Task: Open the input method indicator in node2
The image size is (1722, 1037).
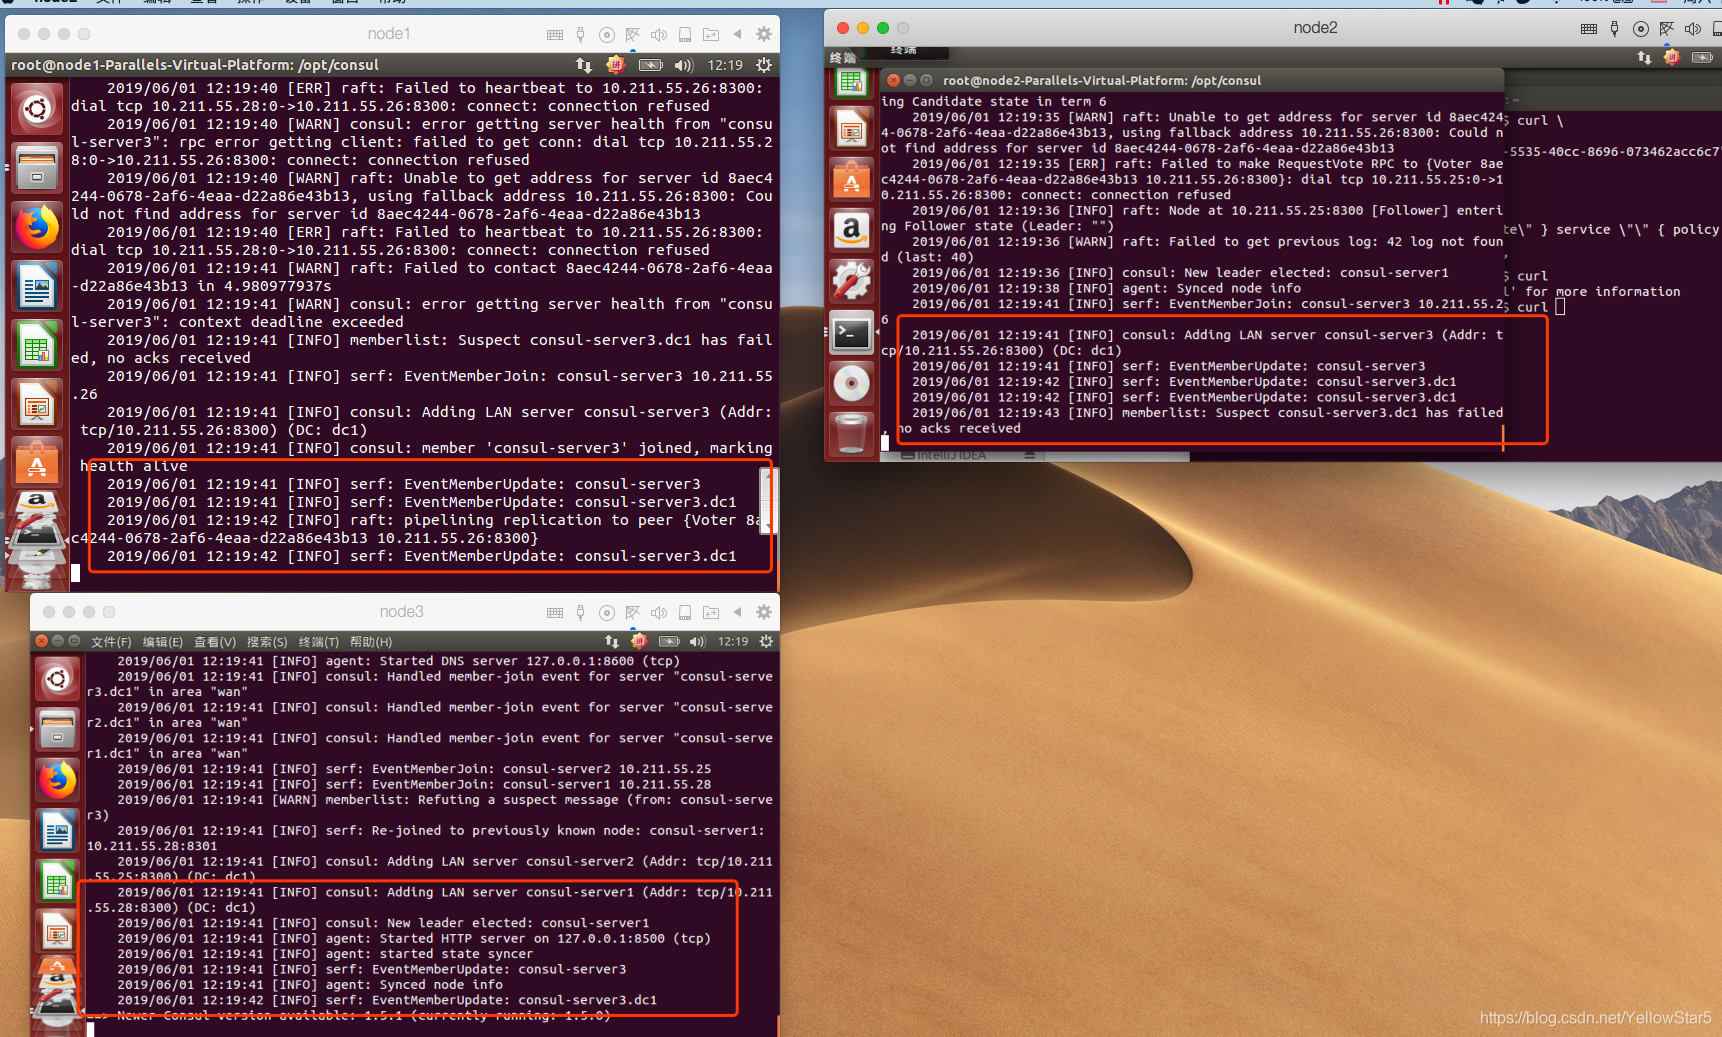Action: point(1672,58)
